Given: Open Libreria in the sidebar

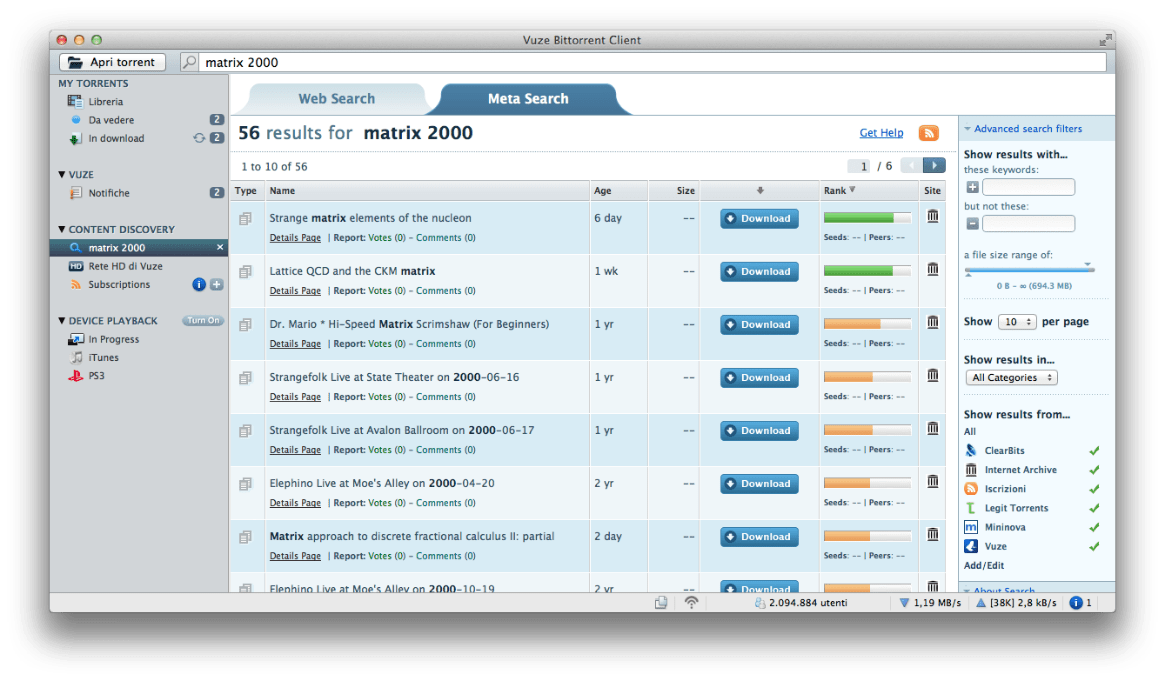Looking at the screenshot, I should click(106, 102).
